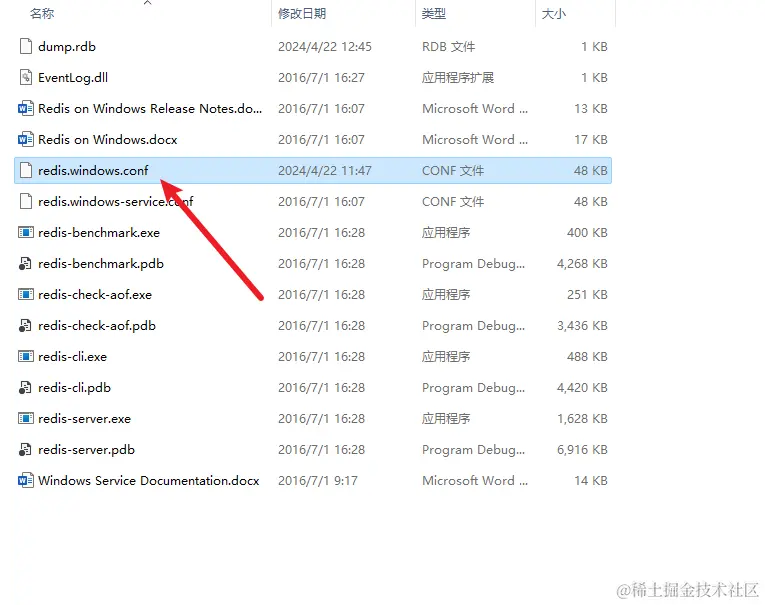This screenshot has width=765, height=605.
Task: Select Redis on Windows Release Notes file name
Action: pyautogui.click(x=150, y=108)
